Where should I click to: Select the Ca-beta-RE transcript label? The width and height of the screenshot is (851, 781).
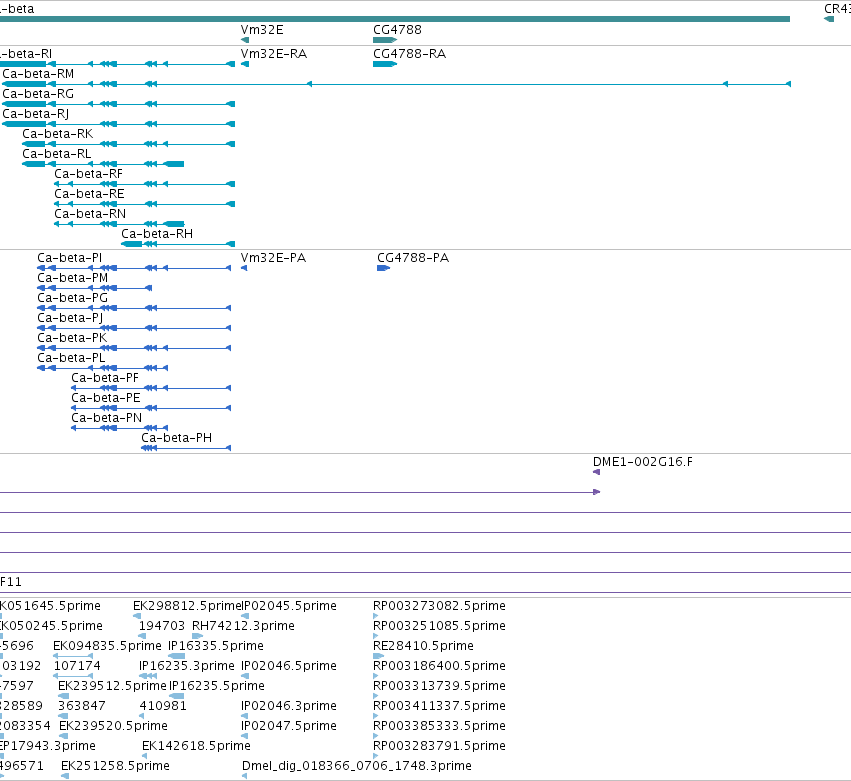click(x=89, y=194)
